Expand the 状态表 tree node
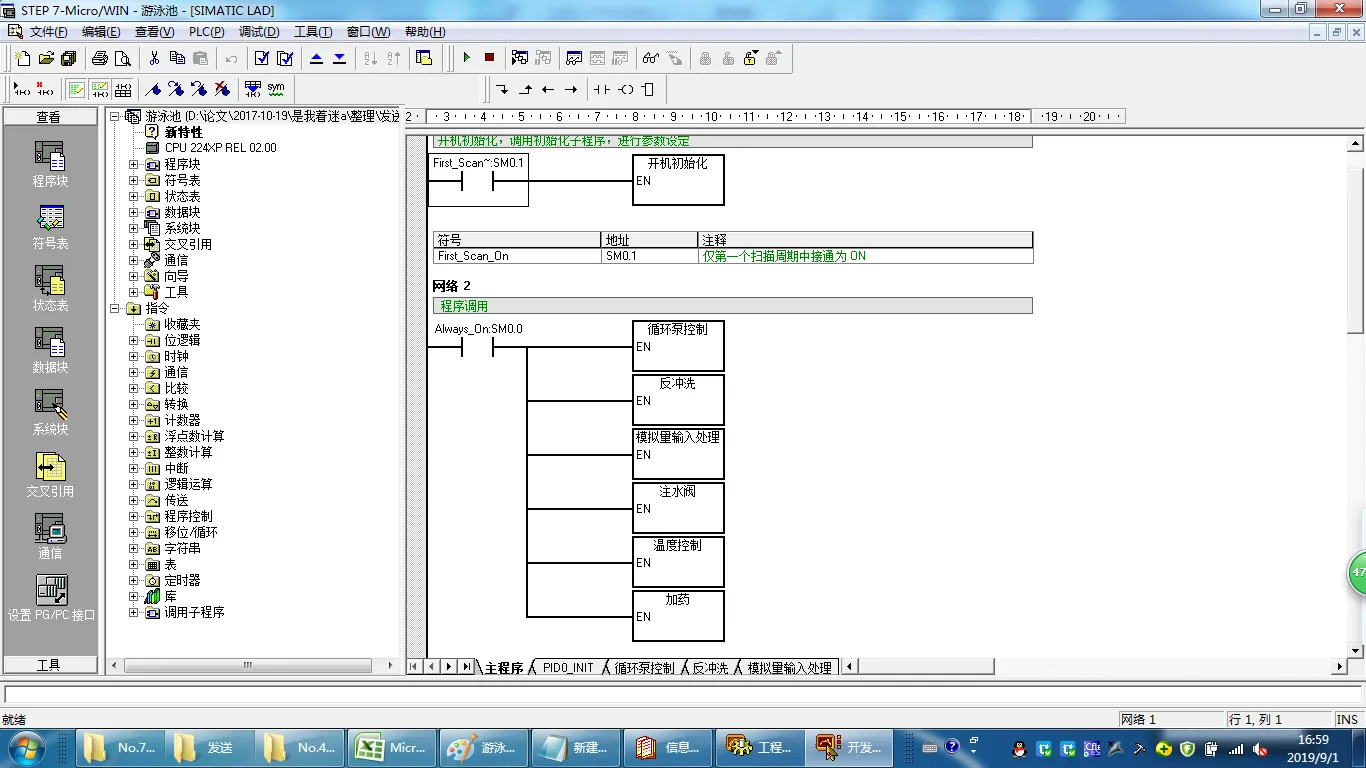Image resolution: width=1366 pixels, height=768 pixels. click(x=133, y=196)
